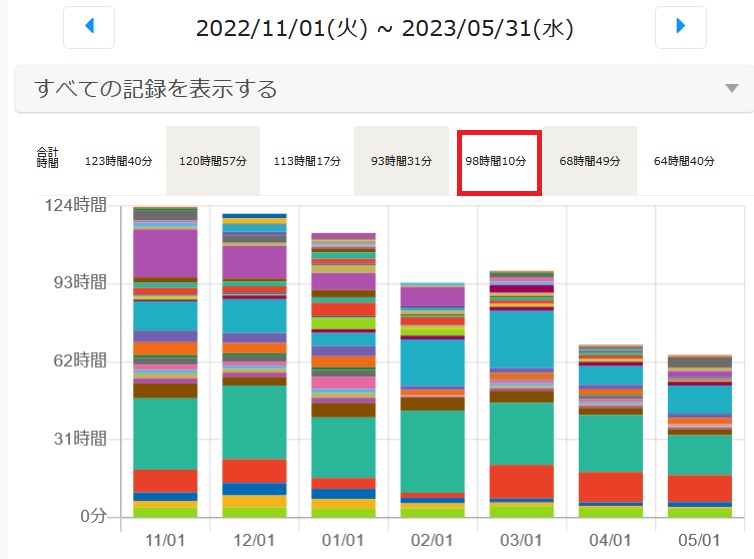Click the 124時間 y-axis label
This screenshot has width=754, height=559.
pos(75,205)
